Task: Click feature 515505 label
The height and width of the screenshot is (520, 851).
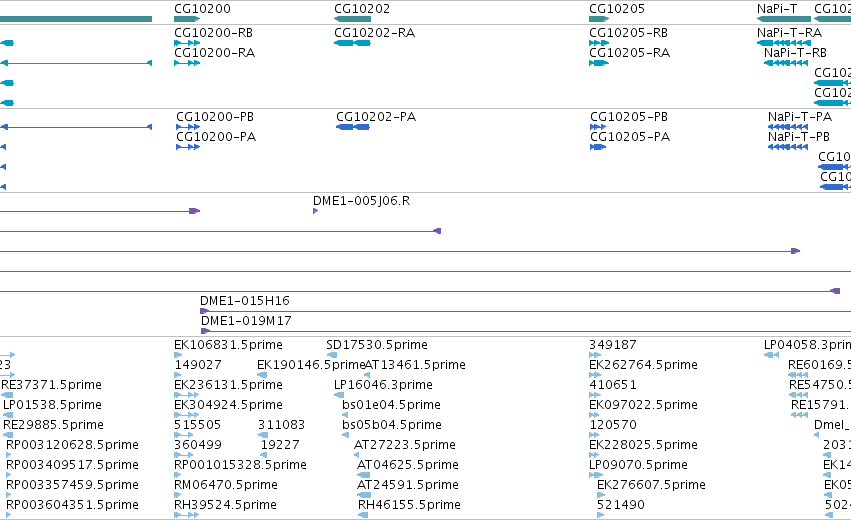Action: coord(198,425)
